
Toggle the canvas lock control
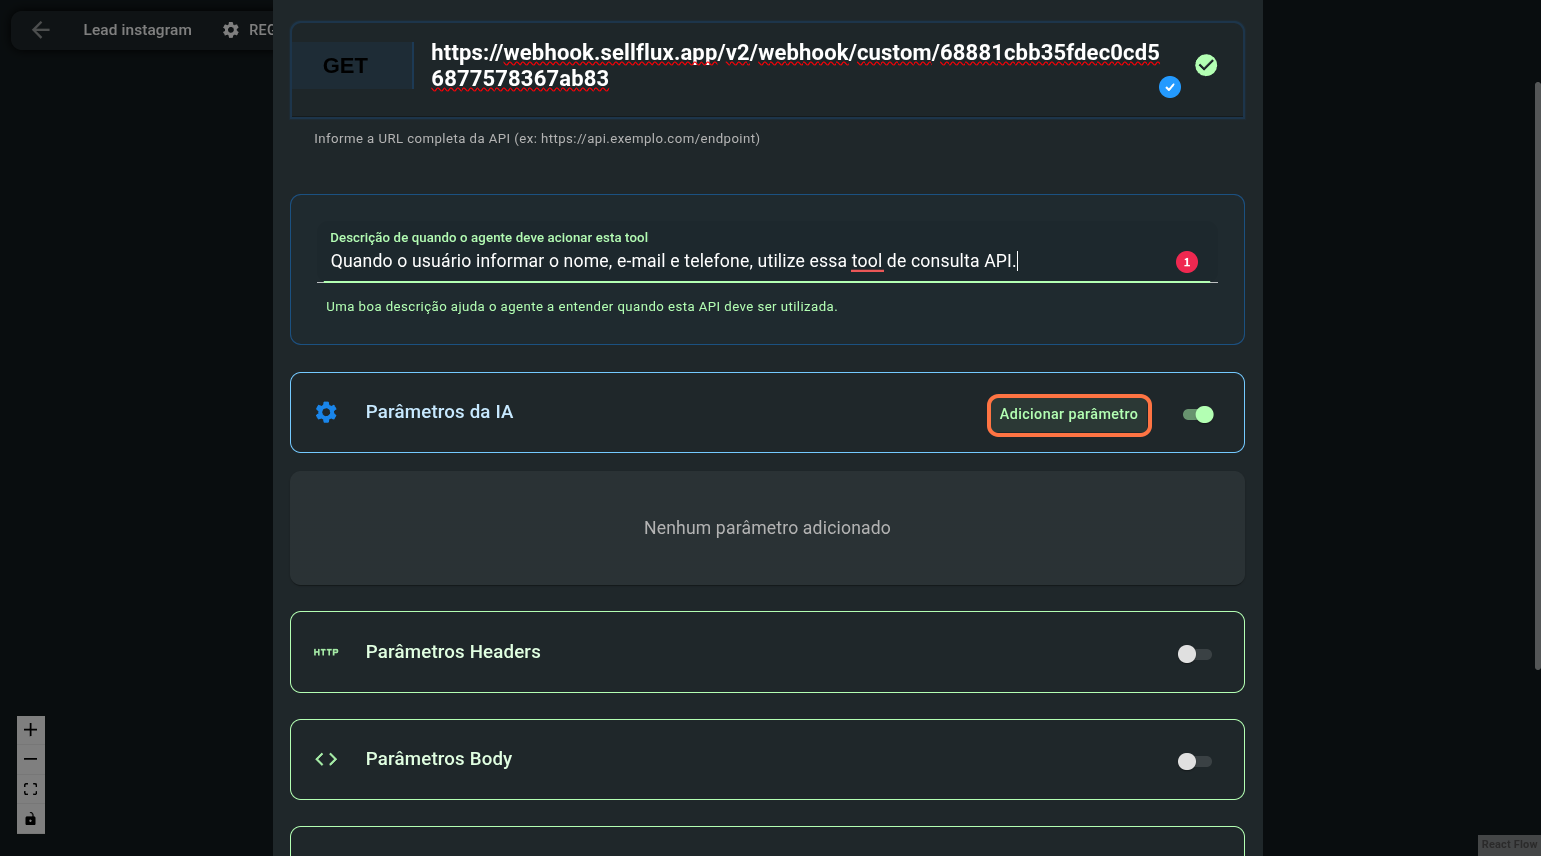[31, 819]
